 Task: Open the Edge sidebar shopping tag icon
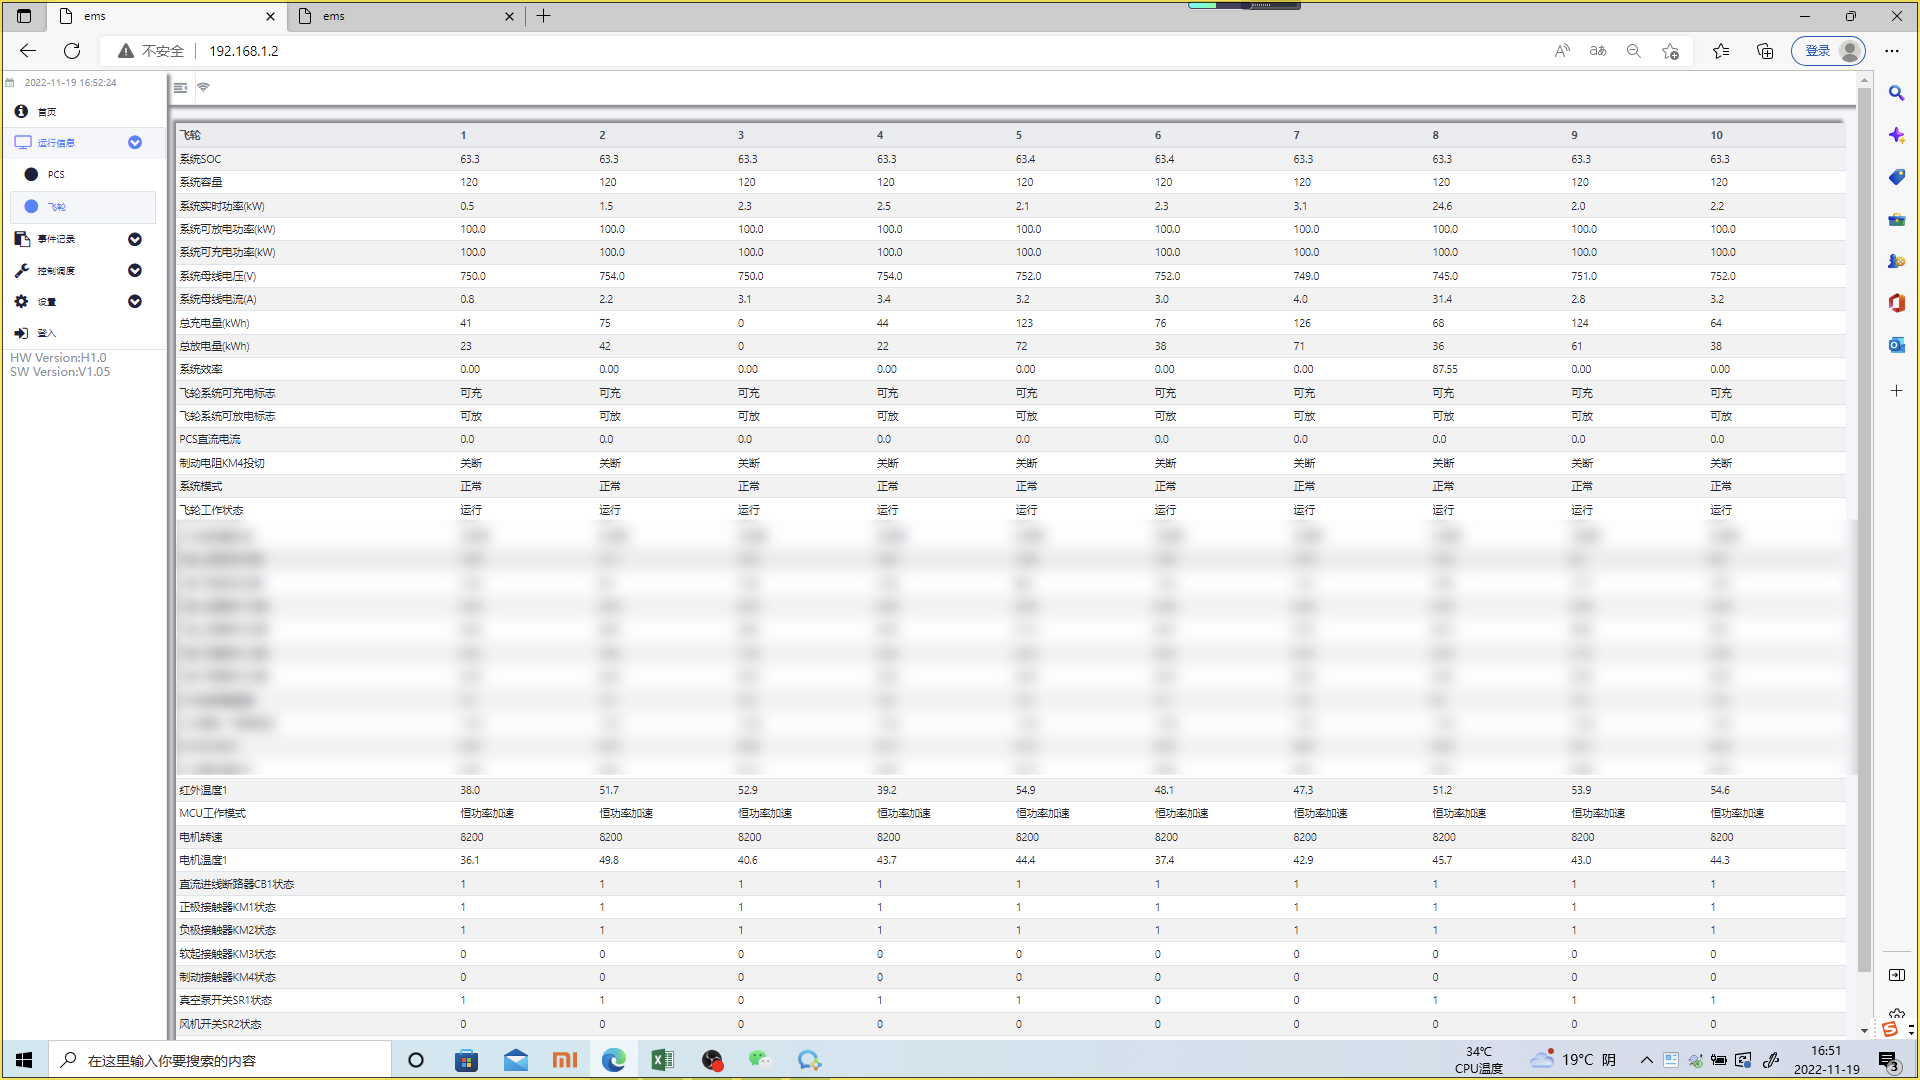tap(1896, 177)
